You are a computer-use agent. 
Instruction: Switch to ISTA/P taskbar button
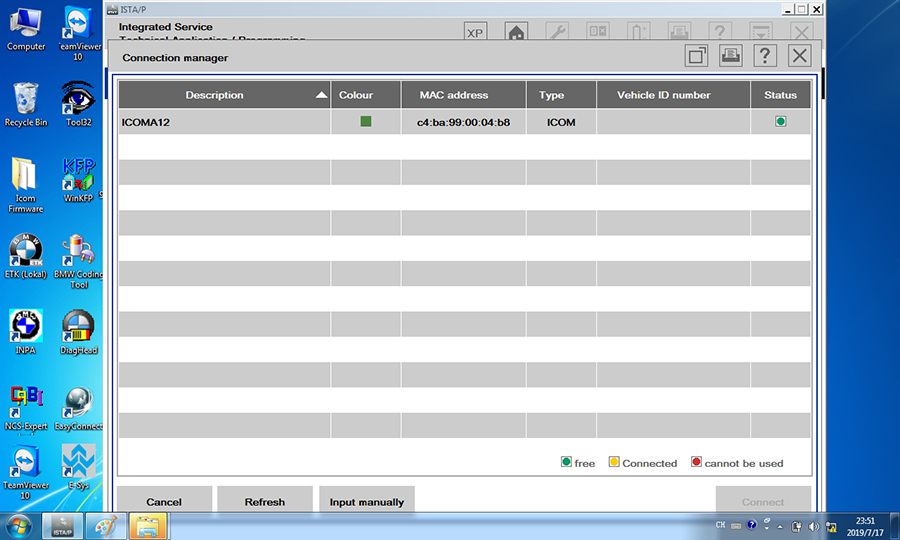coord(63,526)
